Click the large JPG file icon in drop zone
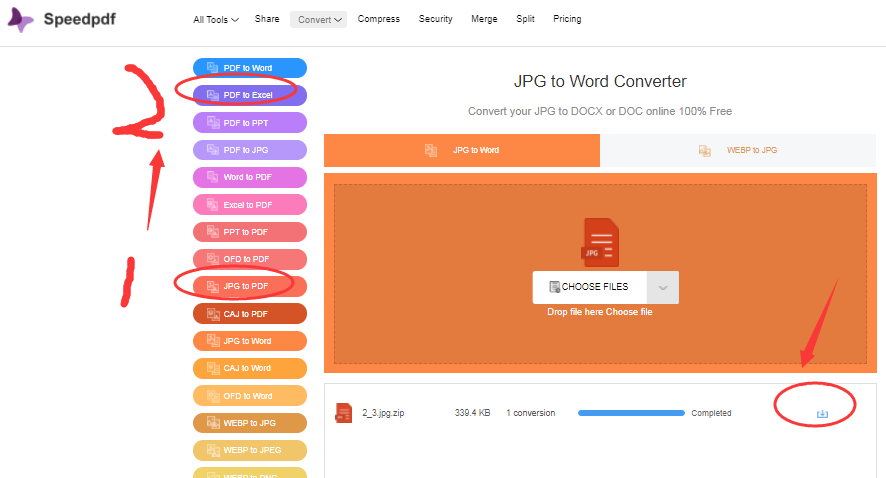Image resolution: width=886 pixels, height=478 pixels. [600, 242]
